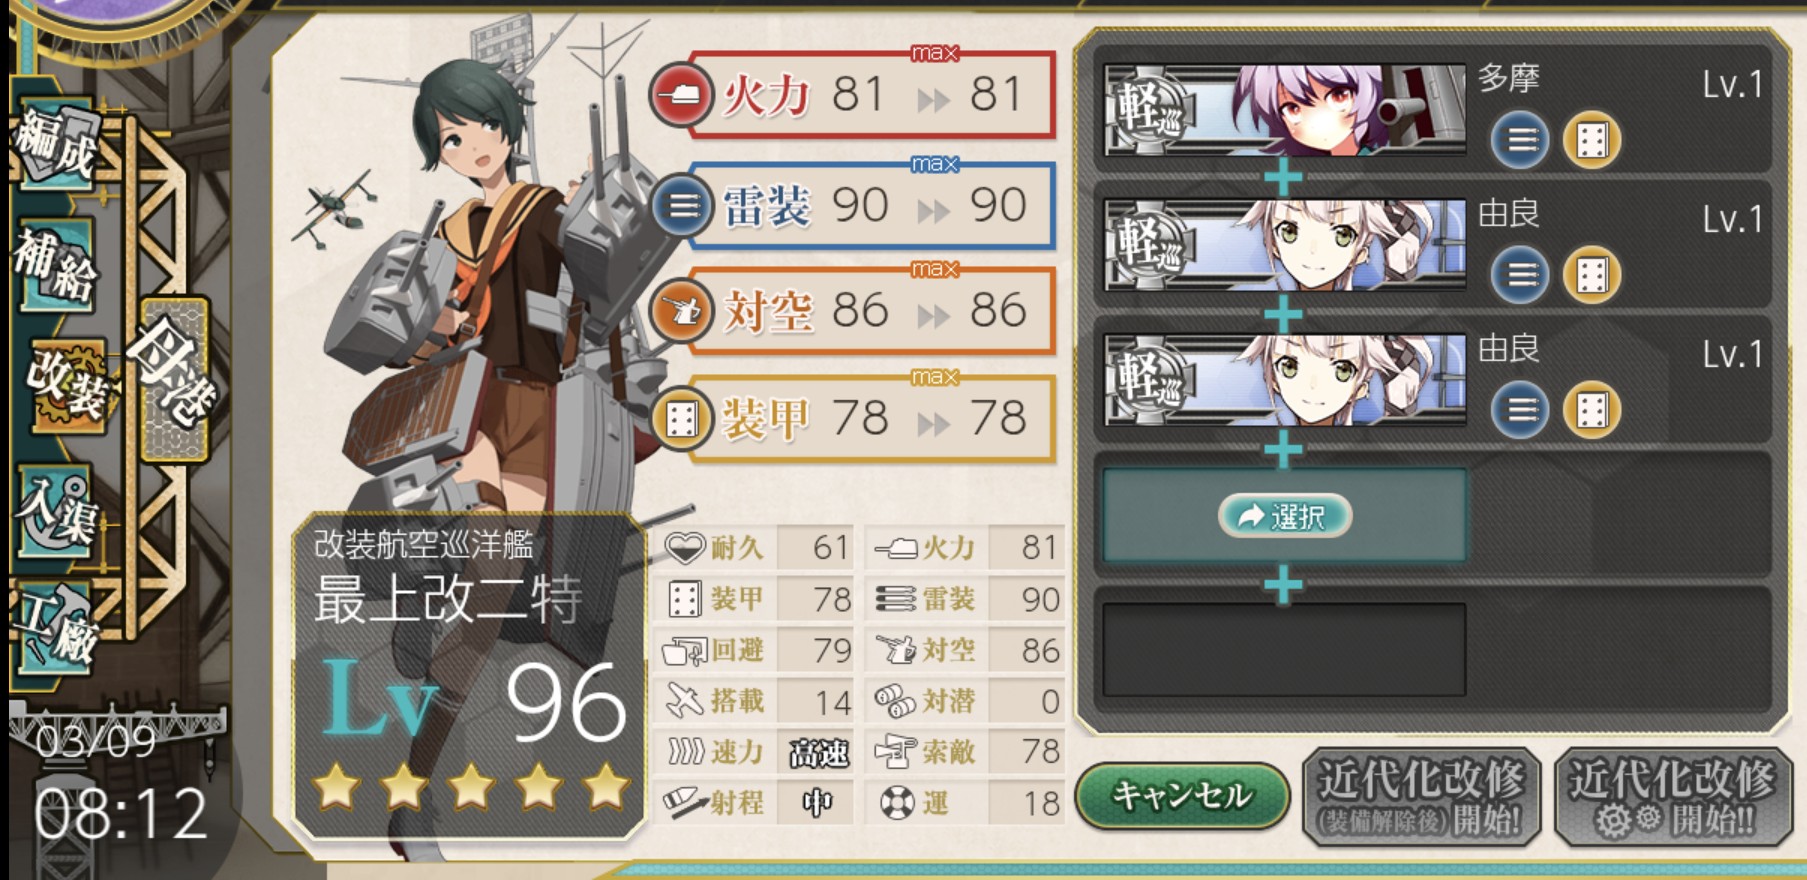Click the red 火力 firepower stat icon

(x=680, y=97)
